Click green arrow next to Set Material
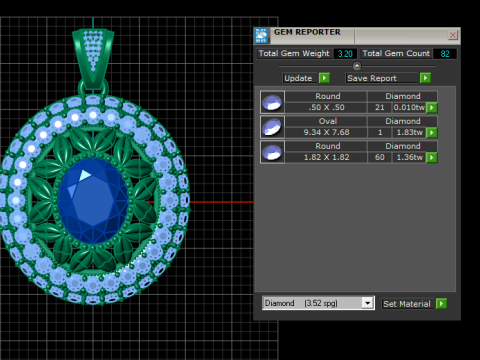The height and width of the screenshot is (360, 480). pyautogui.click(x=441, y=304)
